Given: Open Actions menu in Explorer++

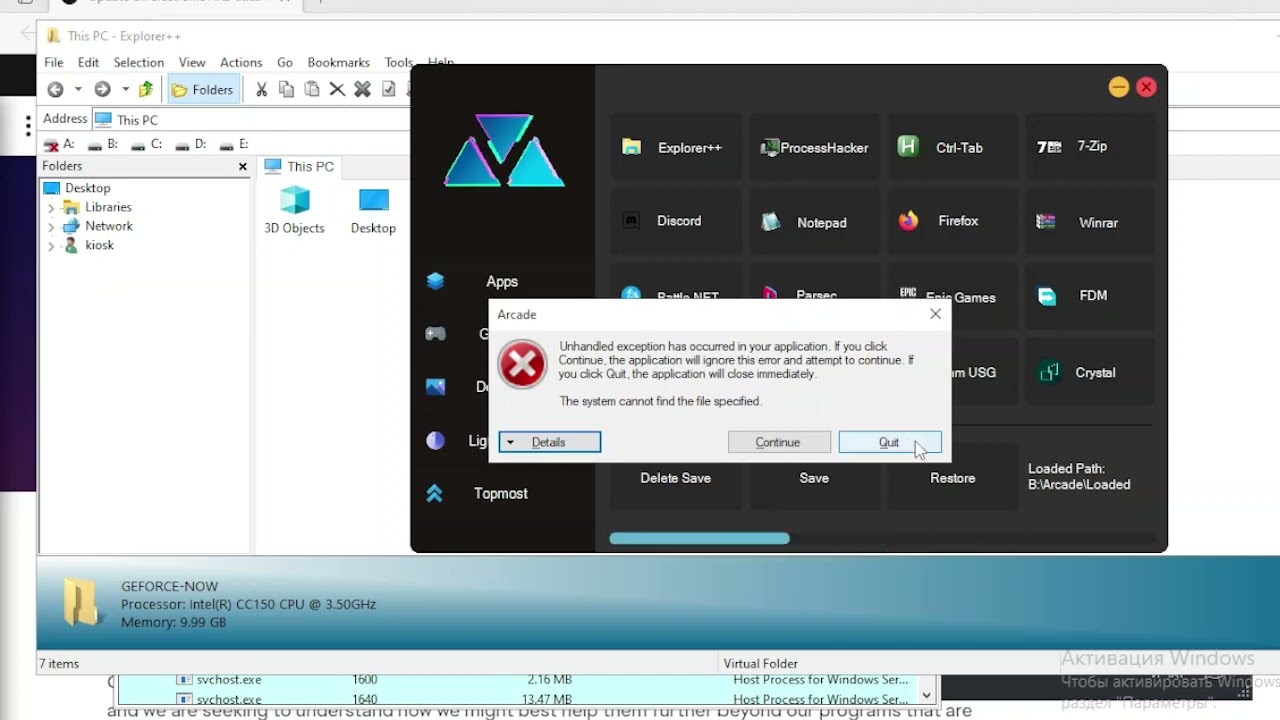Looking at the screenshot, I should coord(241,63).
